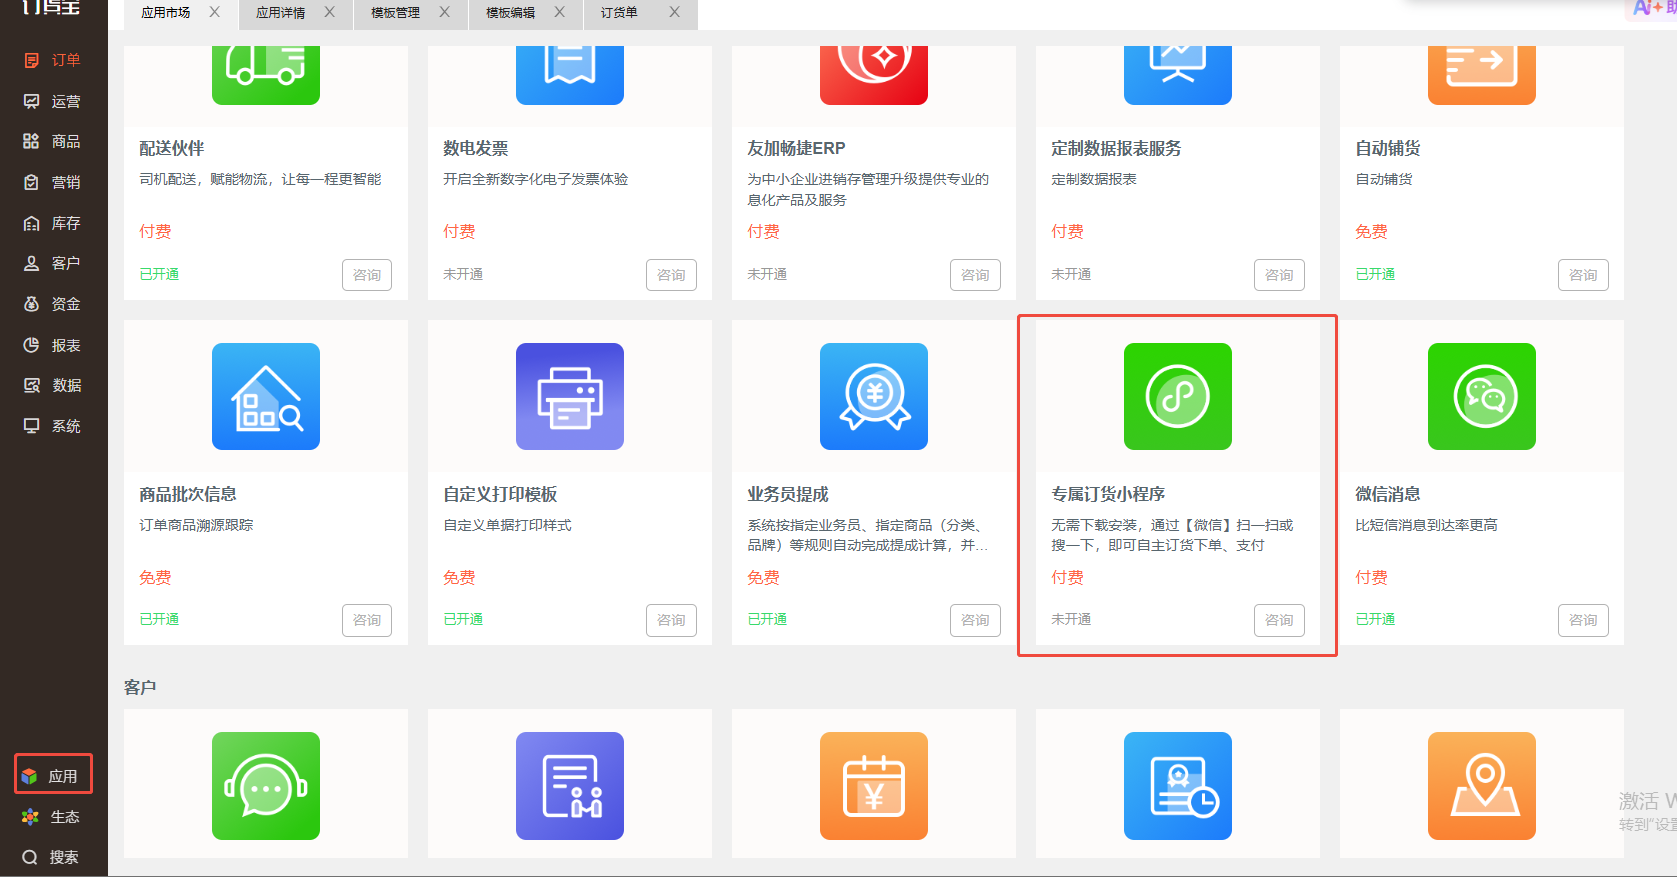Open the 配送伙伴 app title

pyautogui.click(x=171, y=148)
